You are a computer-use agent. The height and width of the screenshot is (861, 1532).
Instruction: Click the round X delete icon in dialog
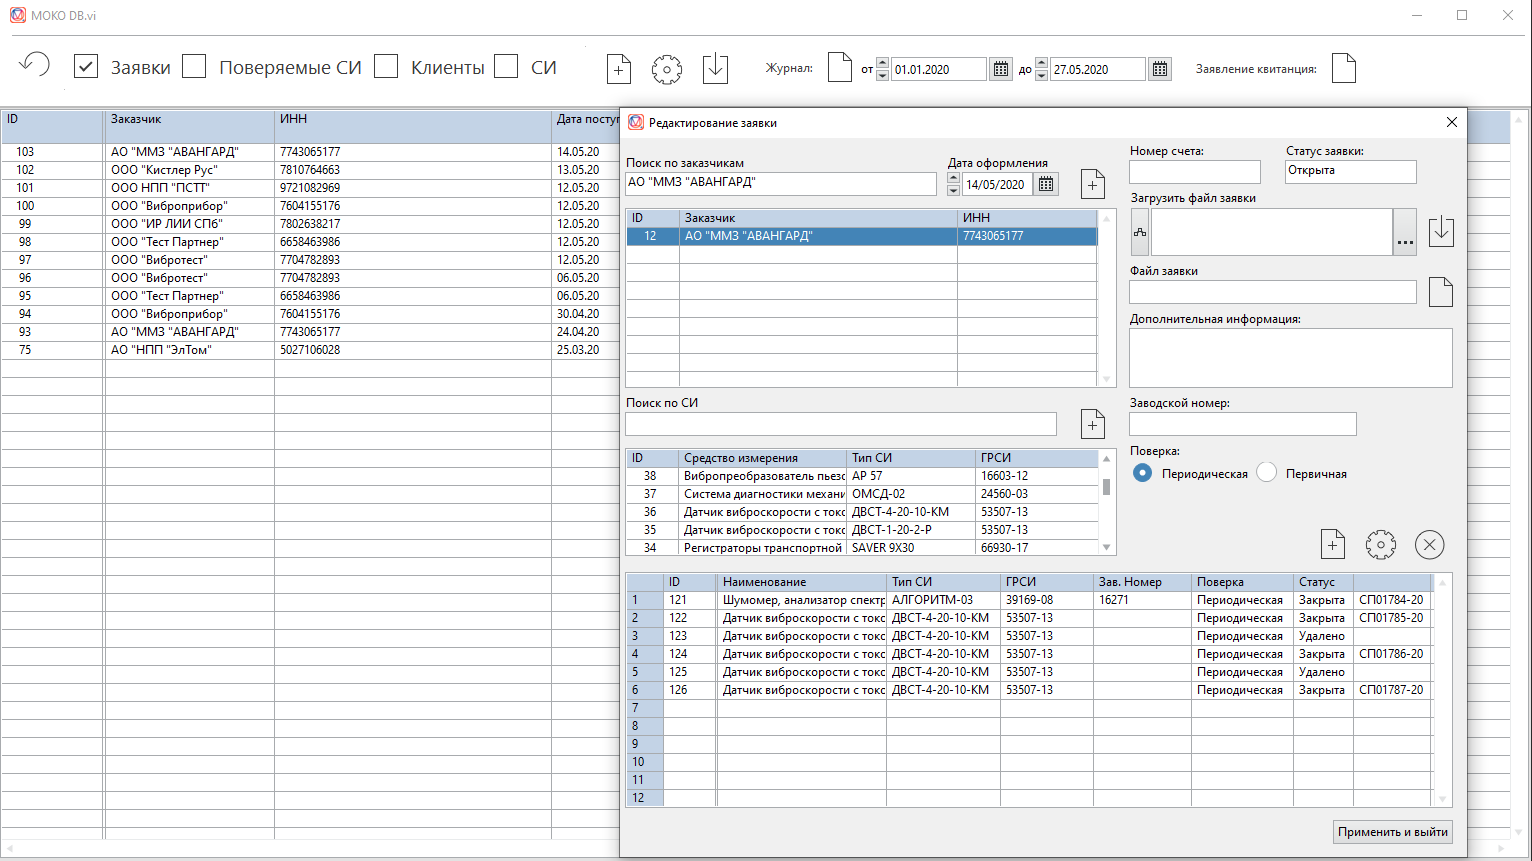[1429, 544]
